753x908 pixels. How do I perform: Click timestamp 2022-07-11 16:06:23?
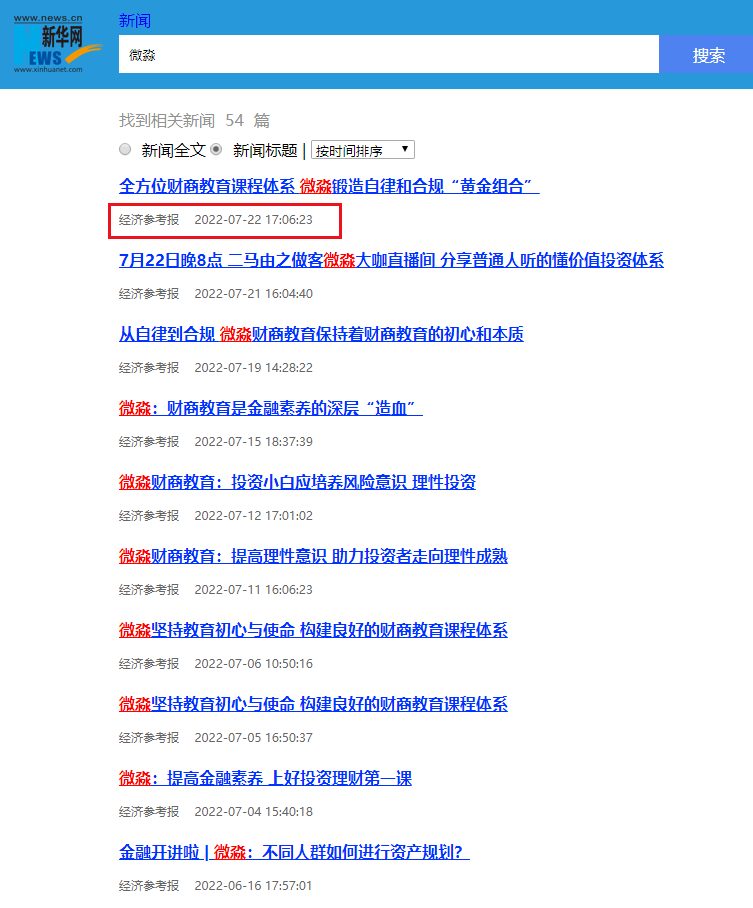pos(253,590)
